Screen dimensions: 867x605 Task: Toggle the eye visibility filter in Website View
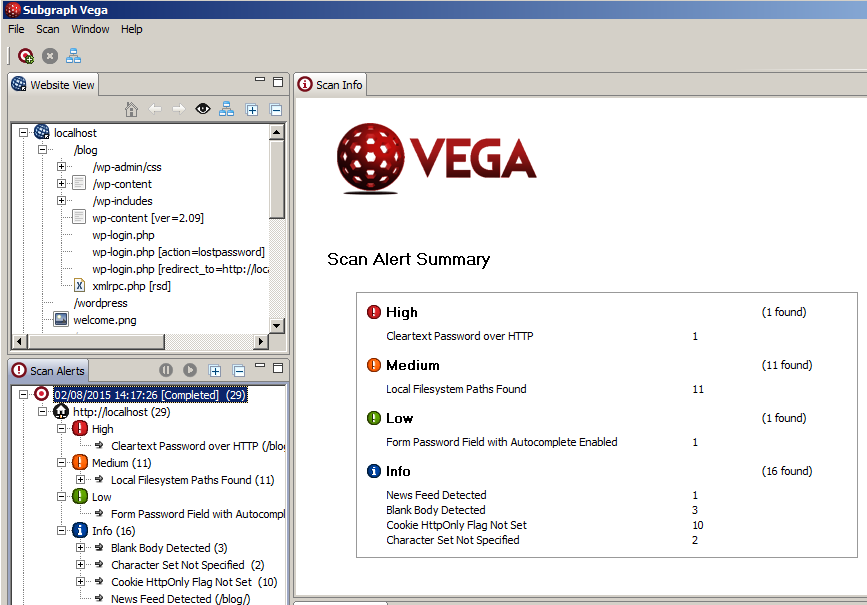click(203, 109)
